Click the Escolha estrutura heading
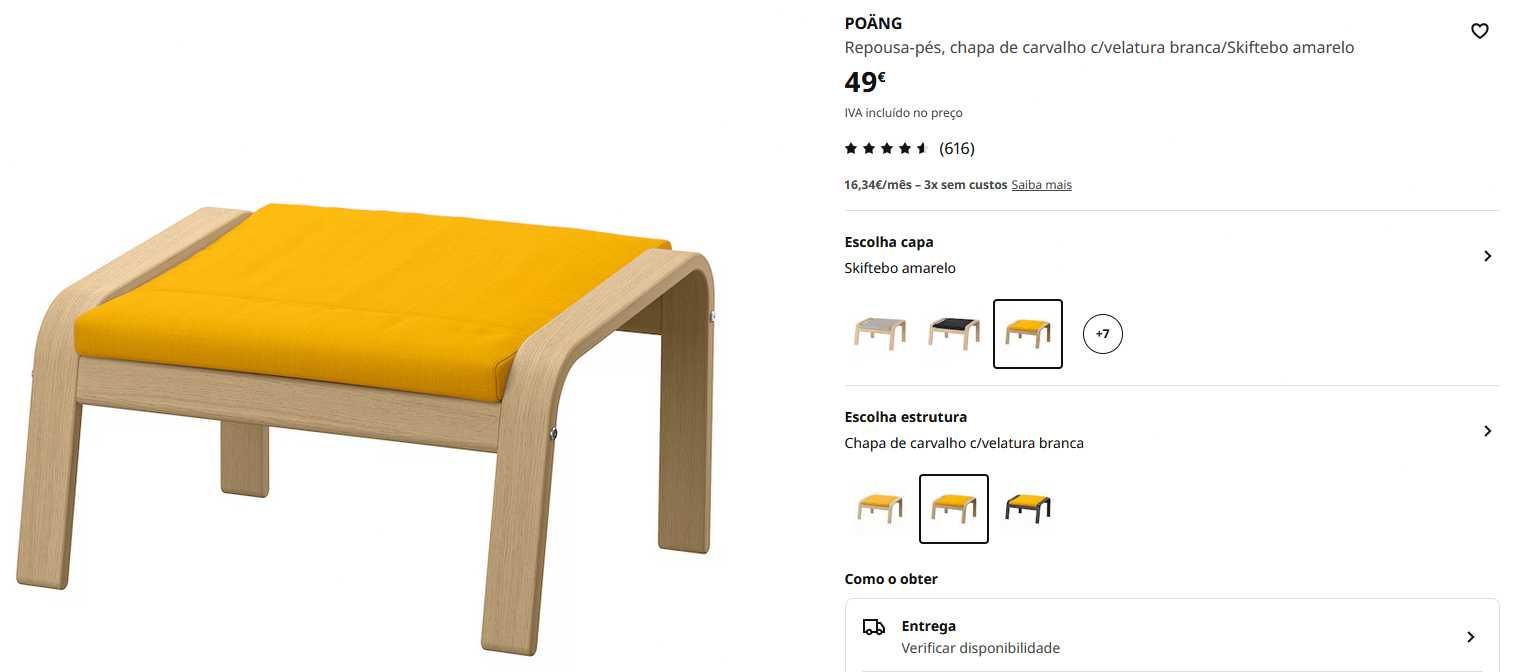 [906, 417]
